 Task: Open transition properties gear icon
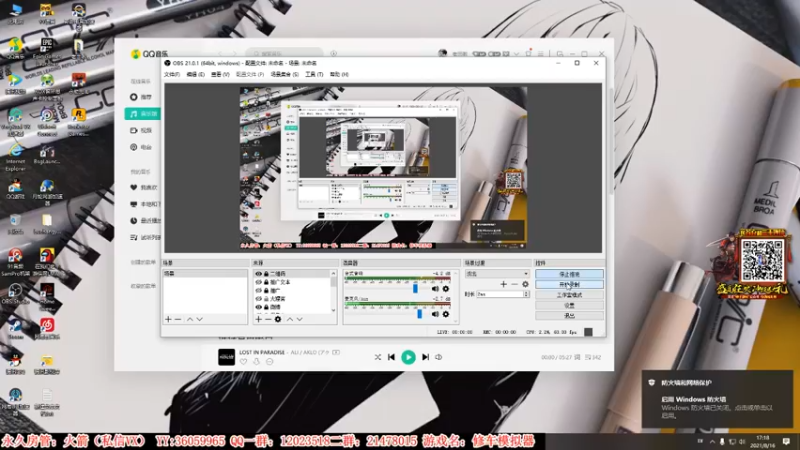pos(525,284)
